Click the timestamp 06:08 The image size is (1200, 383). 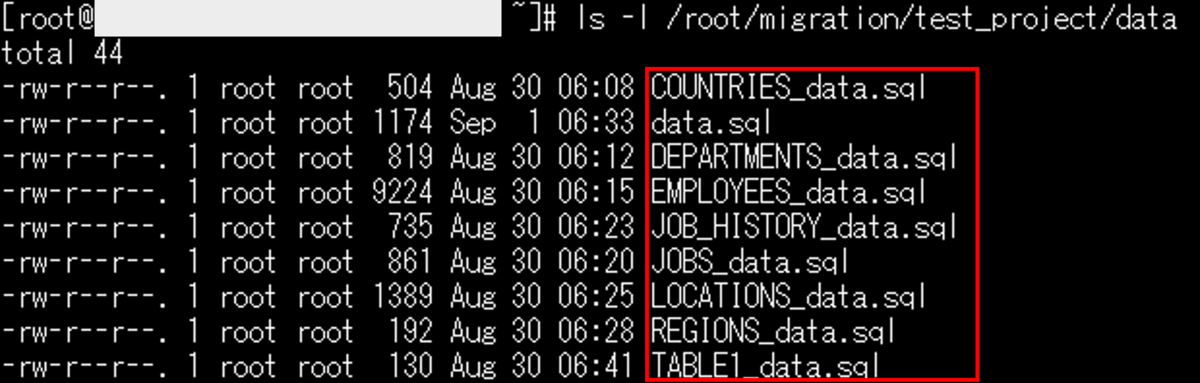pos(596,89)
